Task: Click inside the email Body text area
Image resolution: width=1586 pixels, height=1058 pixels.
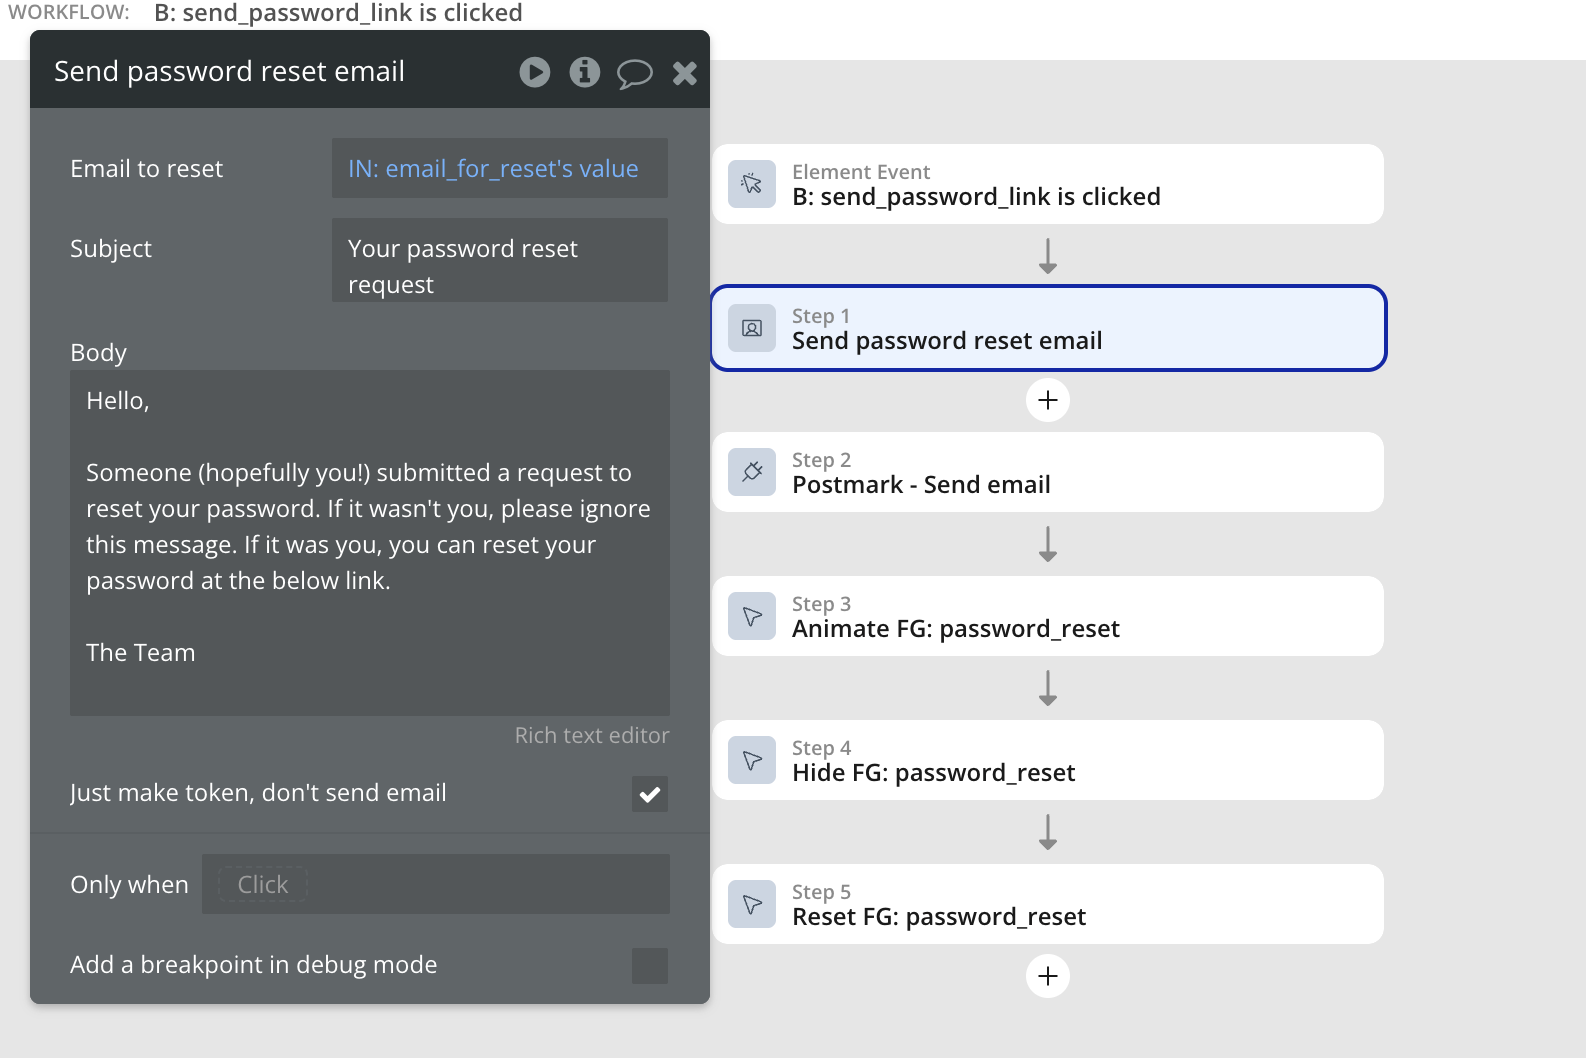Action: (370, 542)
